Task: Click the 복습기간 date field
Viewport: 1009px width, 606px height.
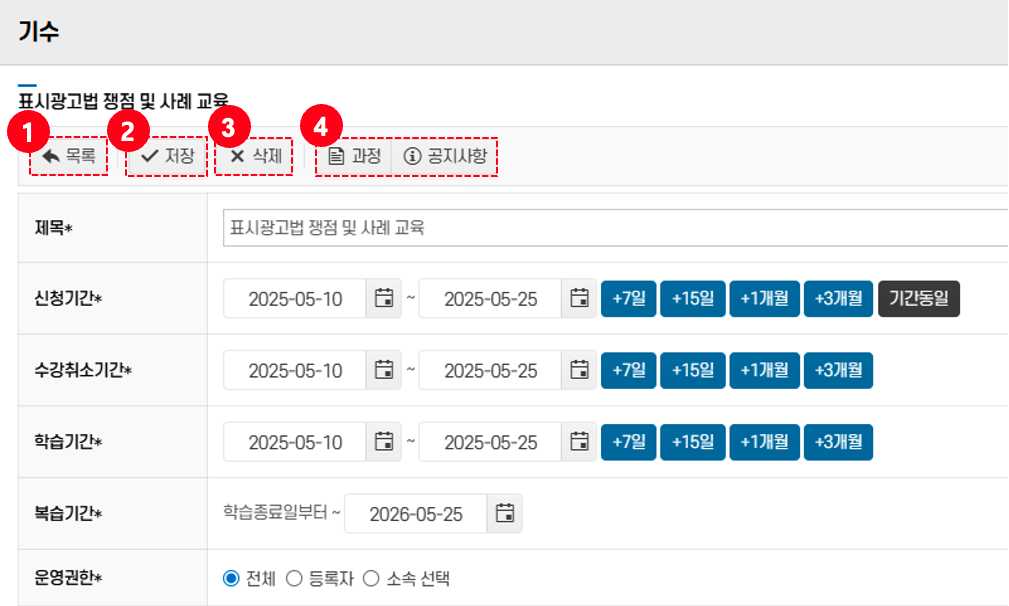Action: 415,514
